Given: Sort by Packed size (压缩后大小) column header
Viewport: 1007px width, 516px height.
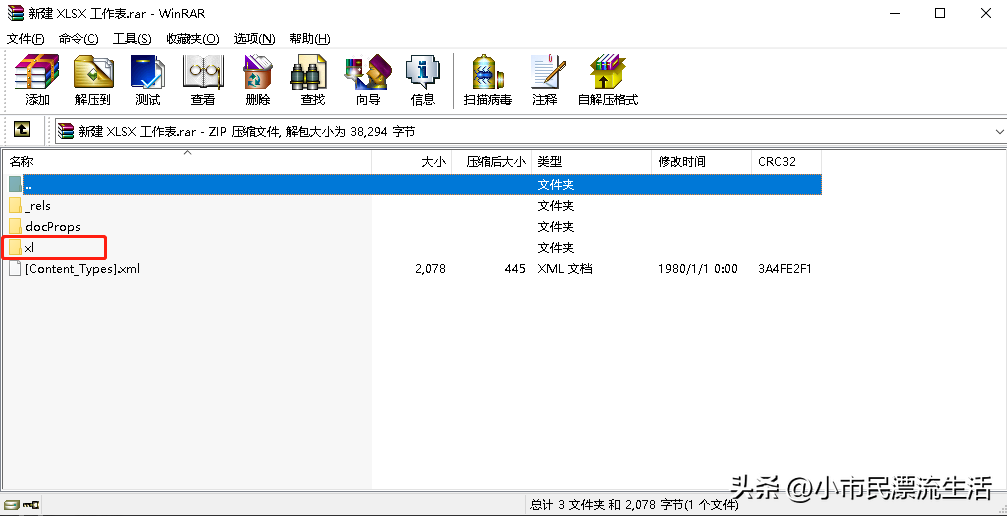Looking at the screenshot, I should [492, 162].
